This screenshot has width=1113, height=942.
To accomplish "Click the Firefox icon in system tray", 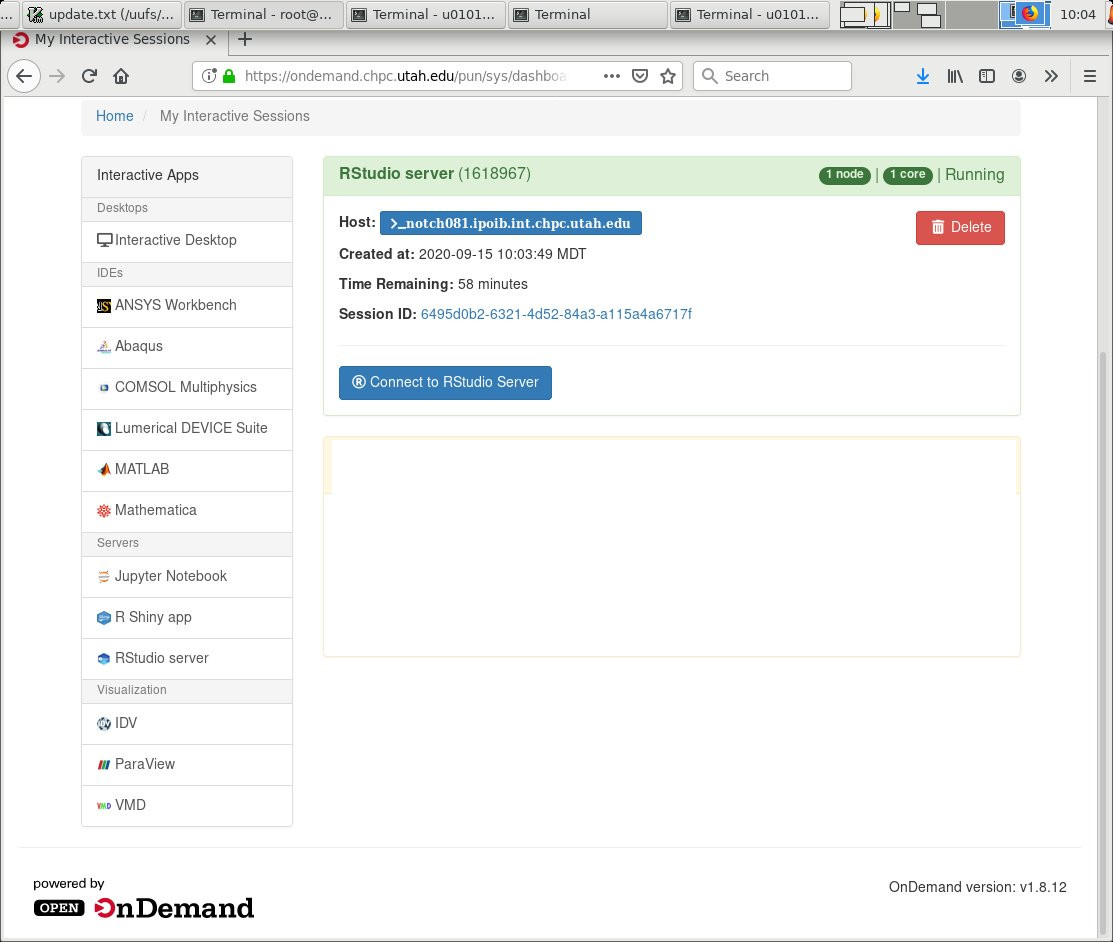I will (x=1030, y=13).
